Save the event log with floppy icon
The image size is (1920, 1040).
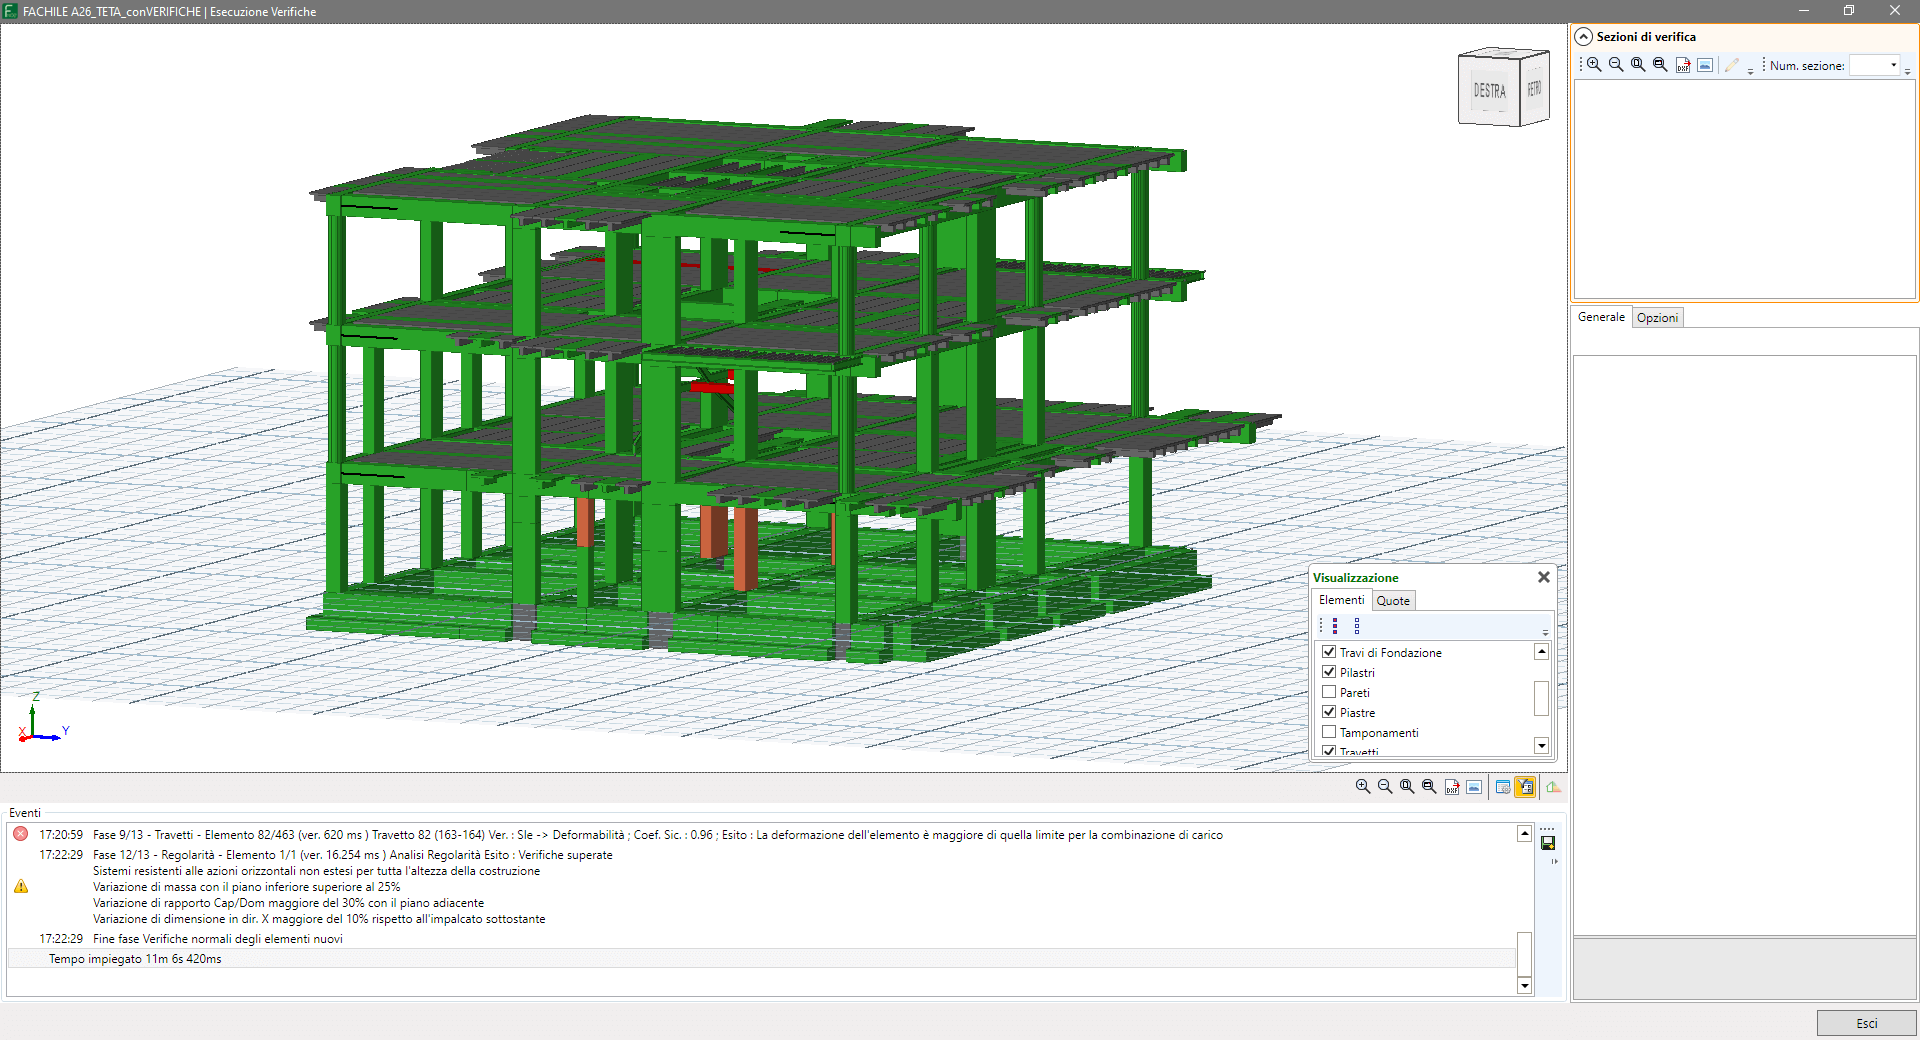(1548, 843)
